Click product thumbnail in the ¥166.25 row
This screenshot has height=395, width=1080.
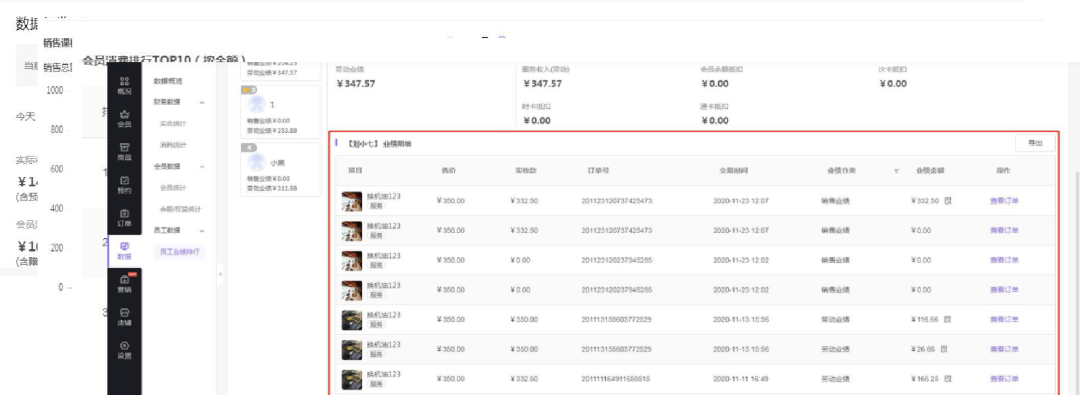(x=352, y=379)
